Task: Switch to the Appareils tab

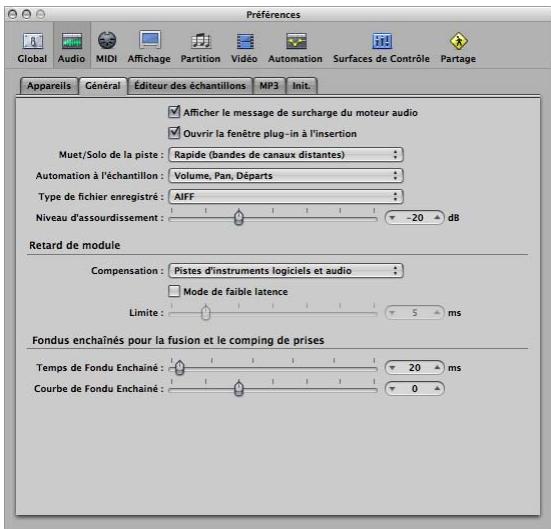Action: [49, 86]
